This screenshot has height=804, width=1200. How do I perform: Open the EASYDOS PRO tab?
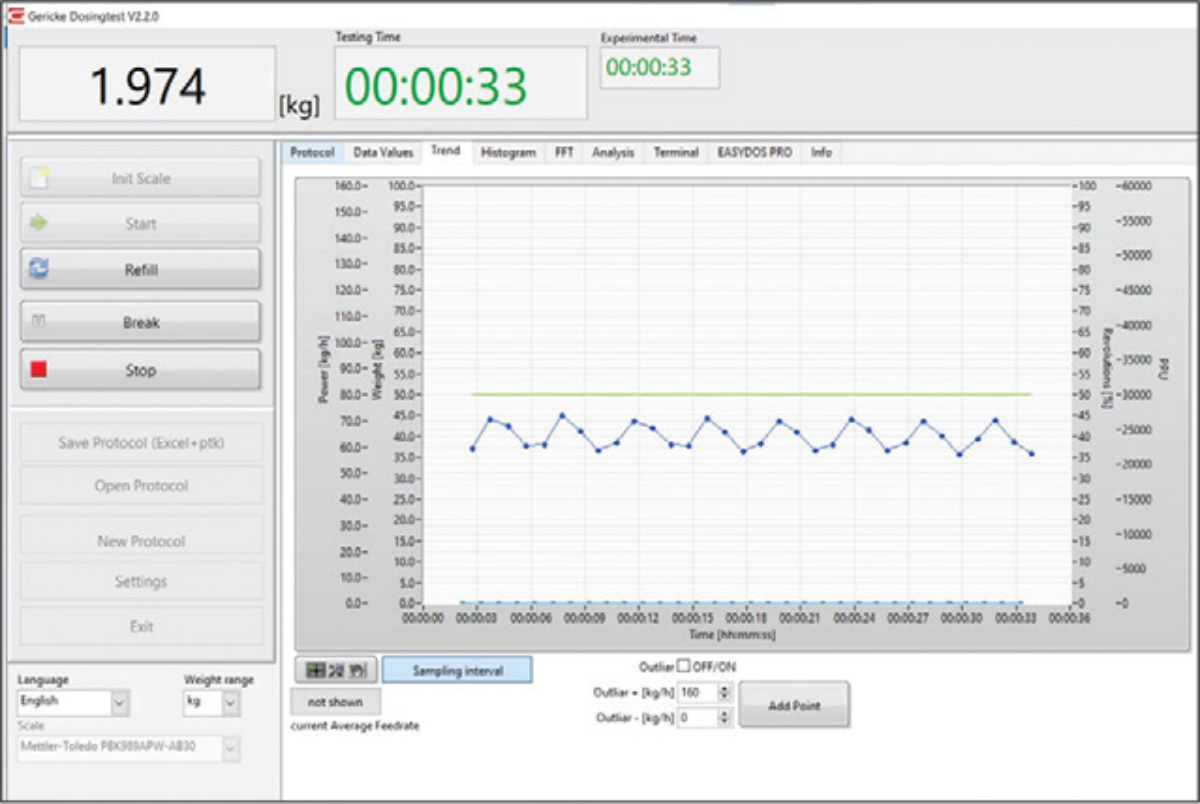(x=754, y=153)
